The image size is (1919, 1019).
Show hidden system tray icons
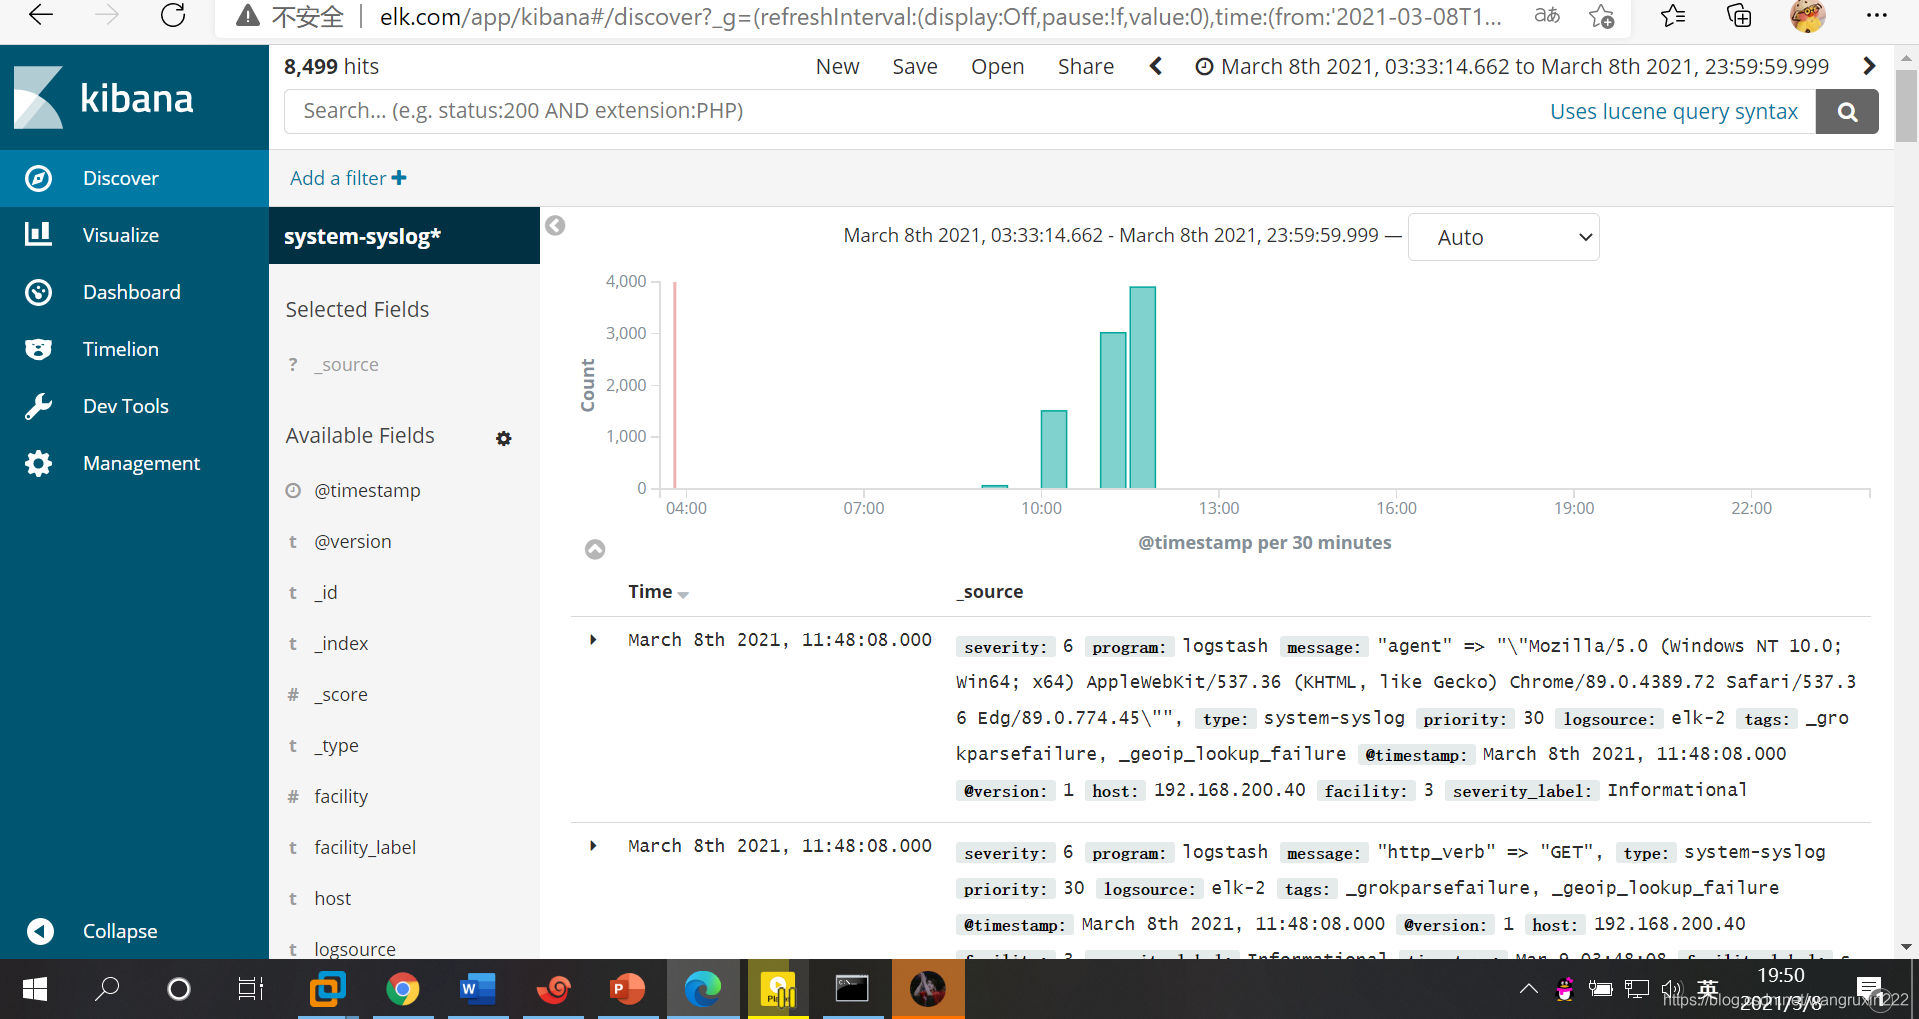[1528, 989]
